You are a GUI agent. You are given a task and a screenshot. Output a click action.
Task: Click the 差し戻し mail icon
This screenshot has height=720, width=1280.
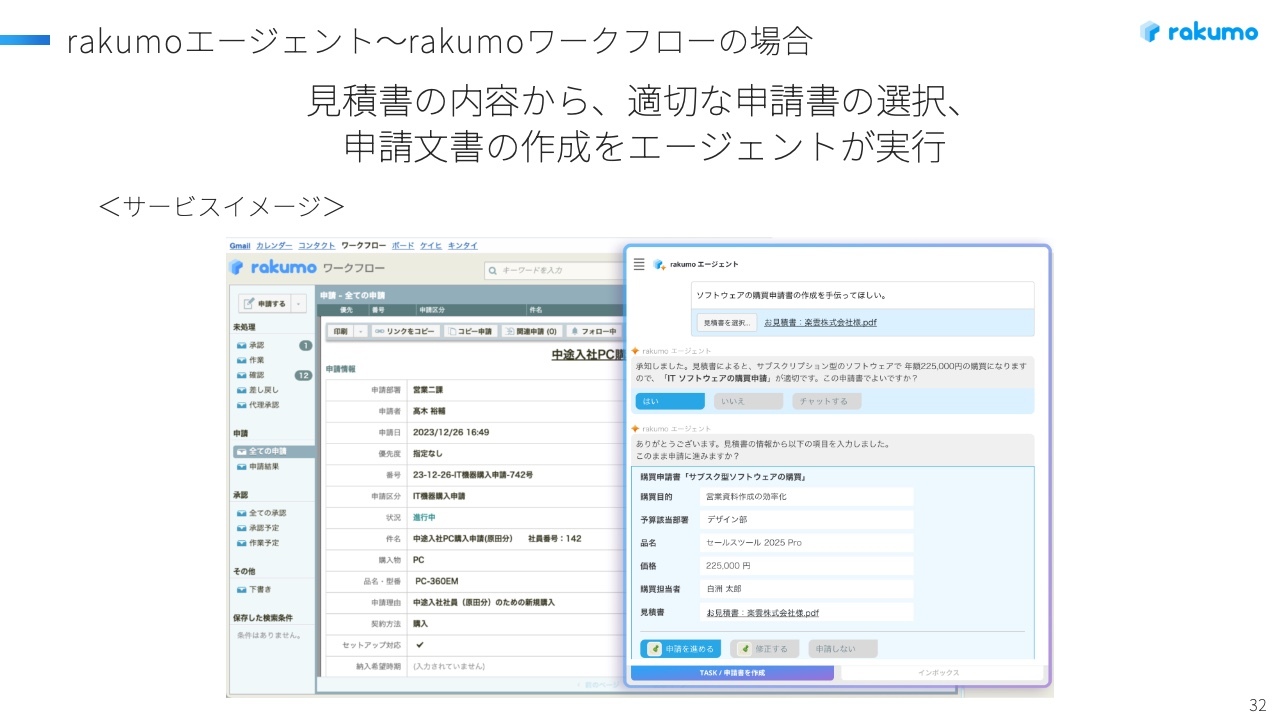point(242,390)
